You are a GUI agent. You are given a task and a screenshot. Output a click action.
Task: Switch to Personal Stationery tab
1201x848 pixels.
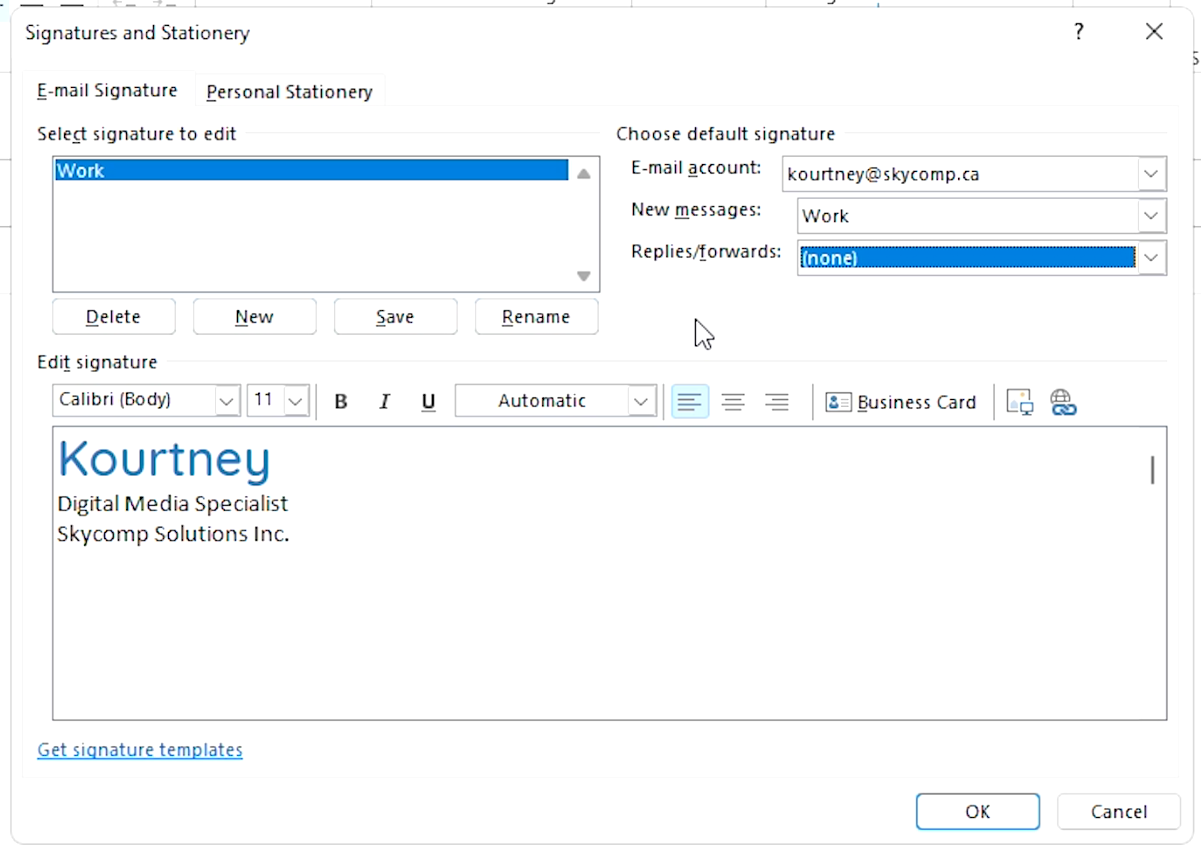click(289, 91)
